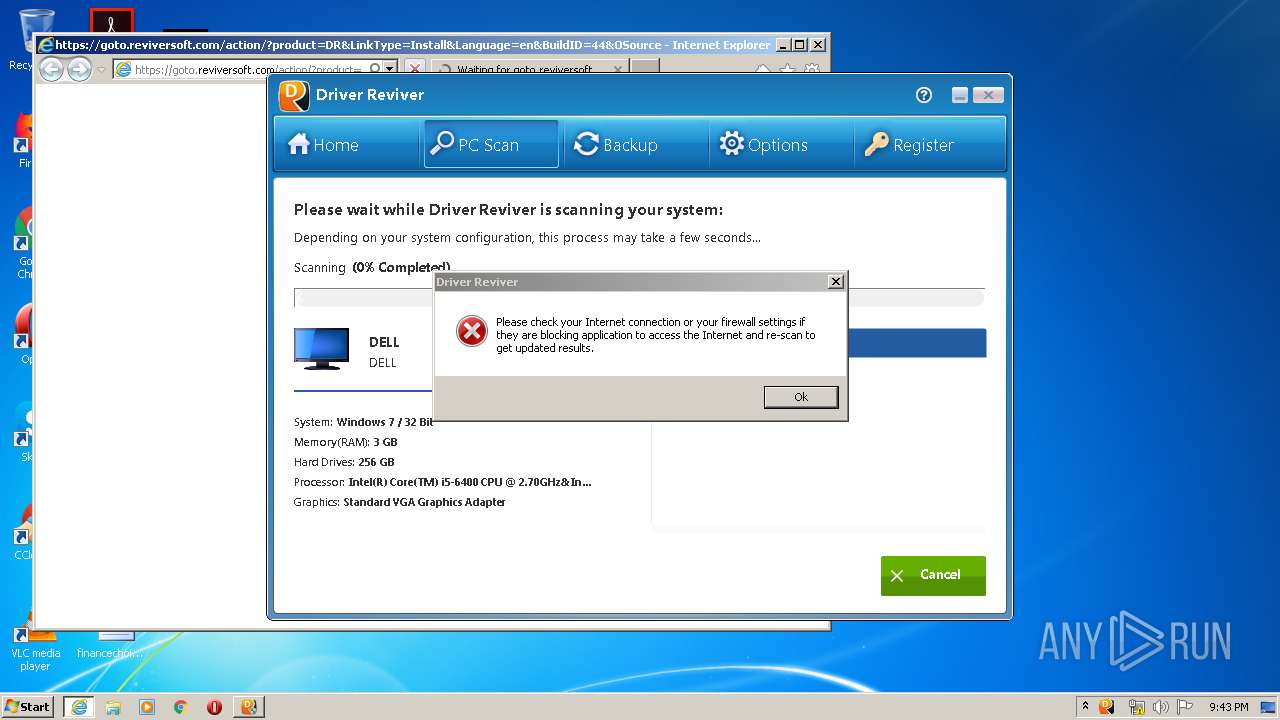Image resolution: width=1280 pixels, height=720 pixels.
Task: Click the Forward button in Internet Explorer
Action: click(79, 69)
